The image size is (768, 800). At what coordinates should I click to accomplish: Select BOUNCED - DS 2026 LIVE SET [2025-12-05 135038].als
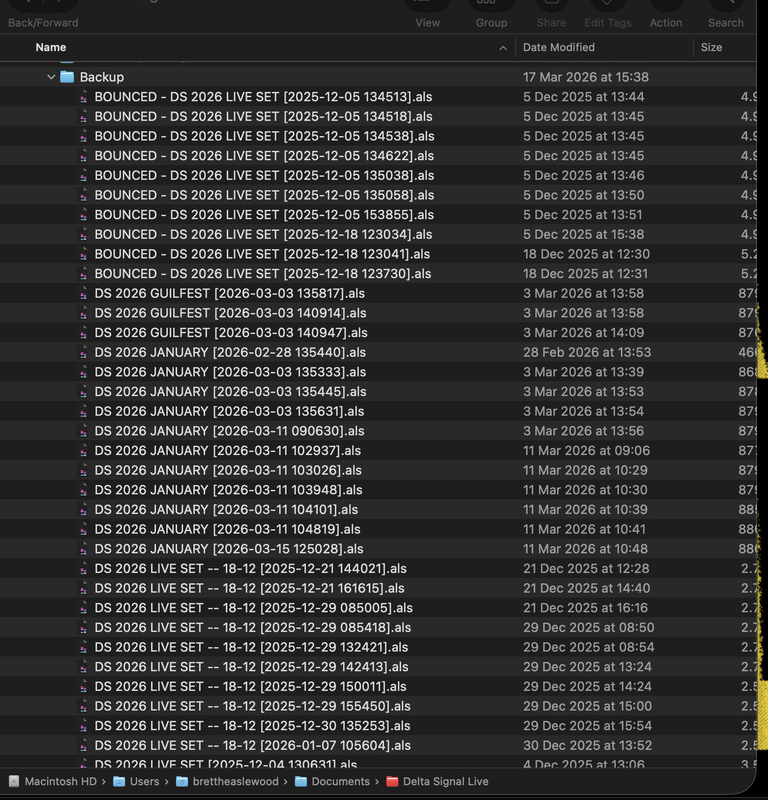264,176
